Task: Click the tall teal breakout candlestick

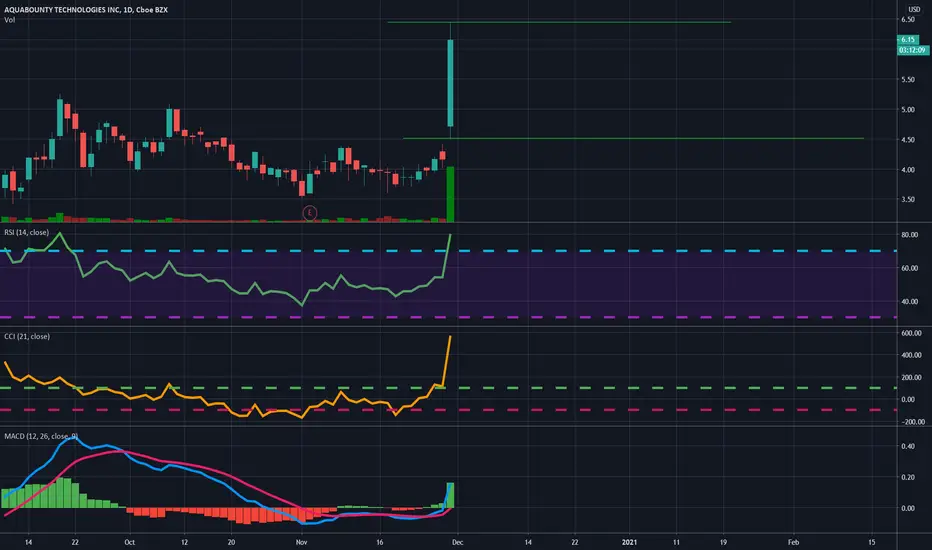Action: tap(451, 83)
